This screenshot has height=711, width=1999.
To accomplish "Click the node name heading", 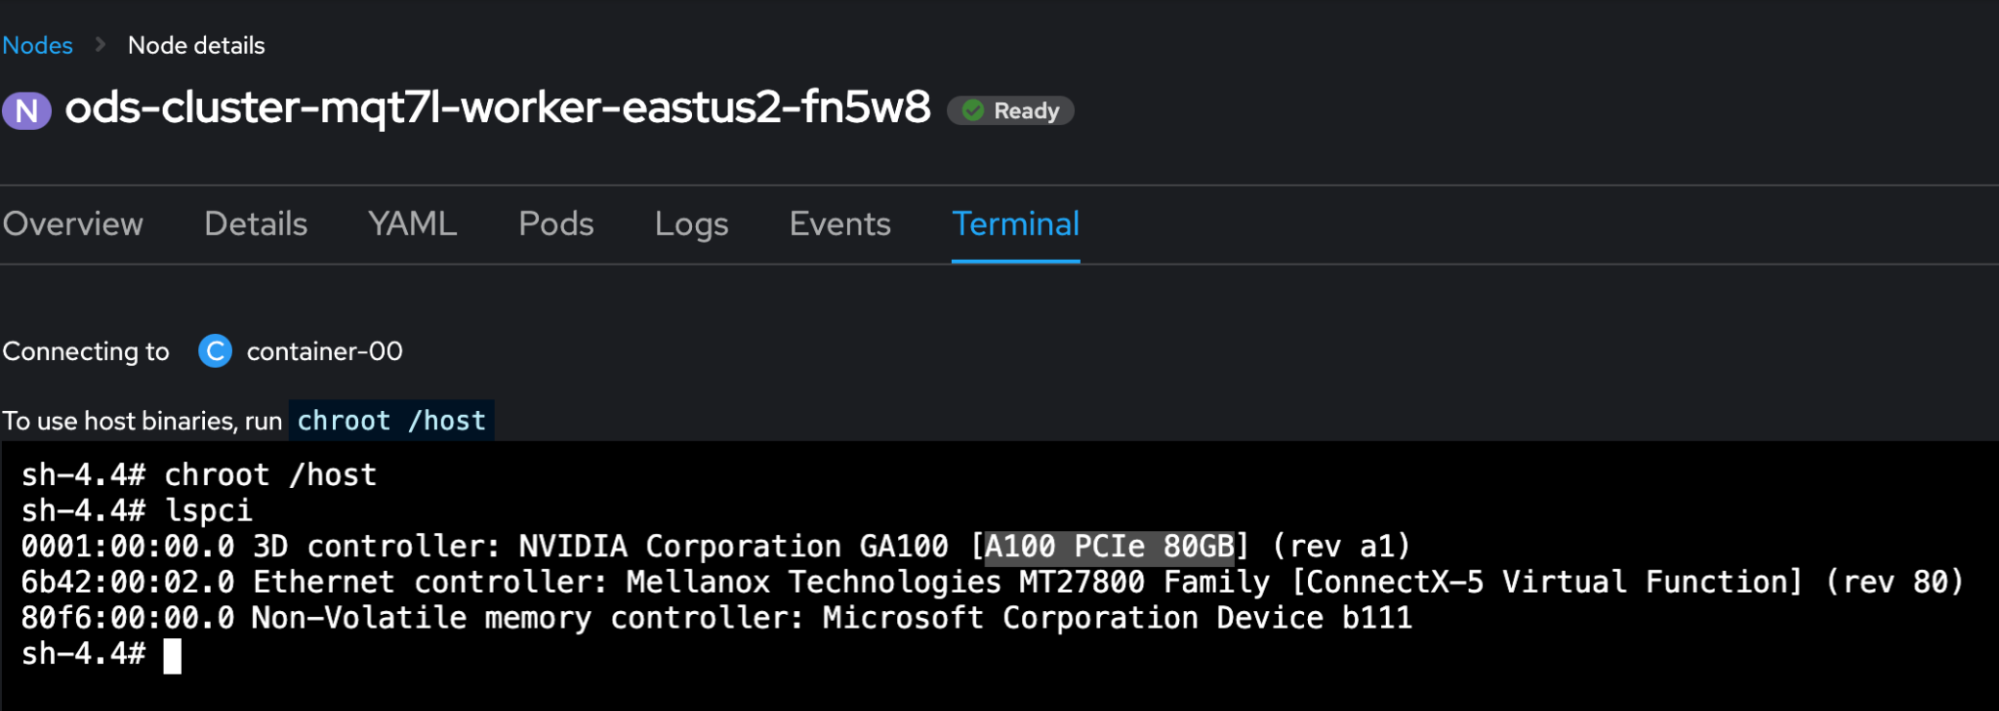I will pos(497,108).
